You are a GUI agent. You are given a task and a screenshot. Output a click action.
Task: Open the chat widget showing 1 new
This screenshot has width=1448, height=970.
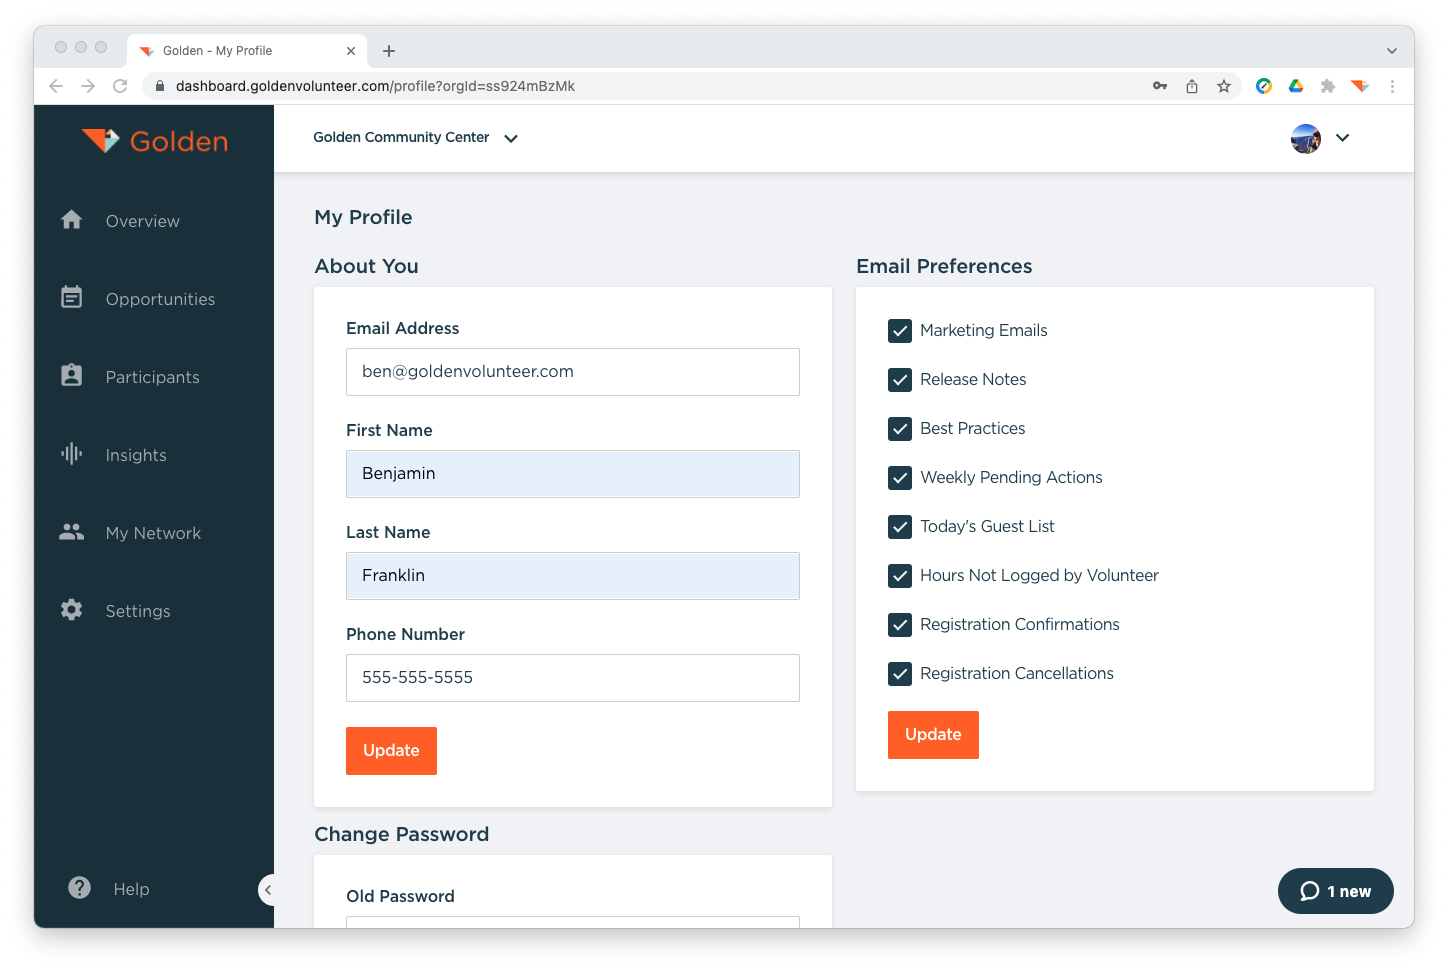[1335, 891]
